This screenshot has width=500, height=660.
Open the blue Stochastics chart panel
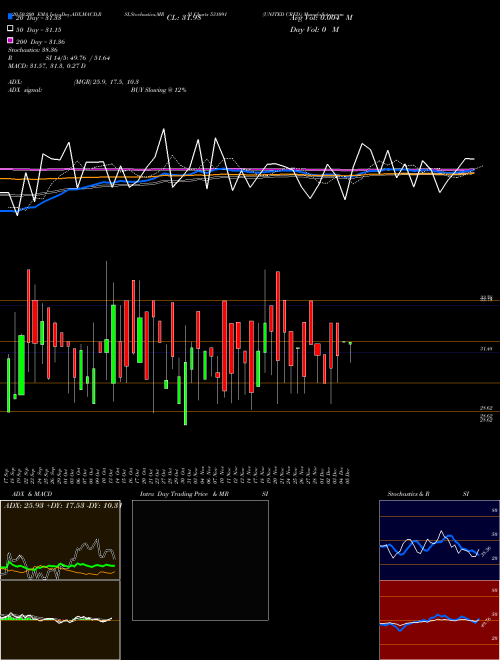(x=439, y=540)
